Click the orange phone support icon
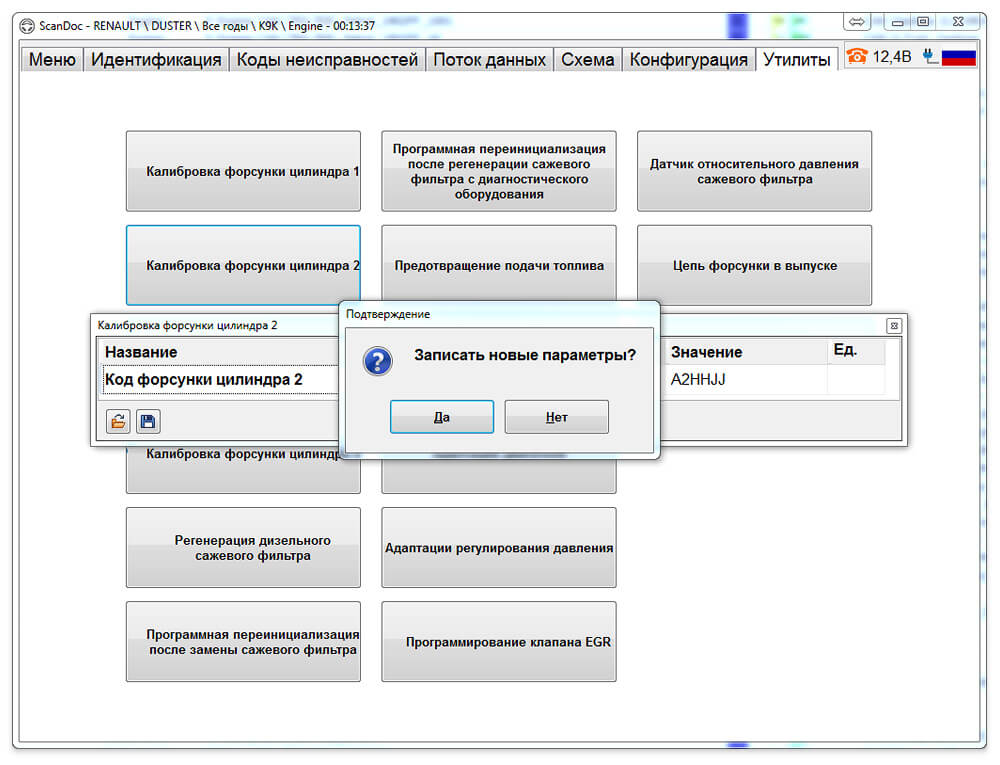 point(857,57)
